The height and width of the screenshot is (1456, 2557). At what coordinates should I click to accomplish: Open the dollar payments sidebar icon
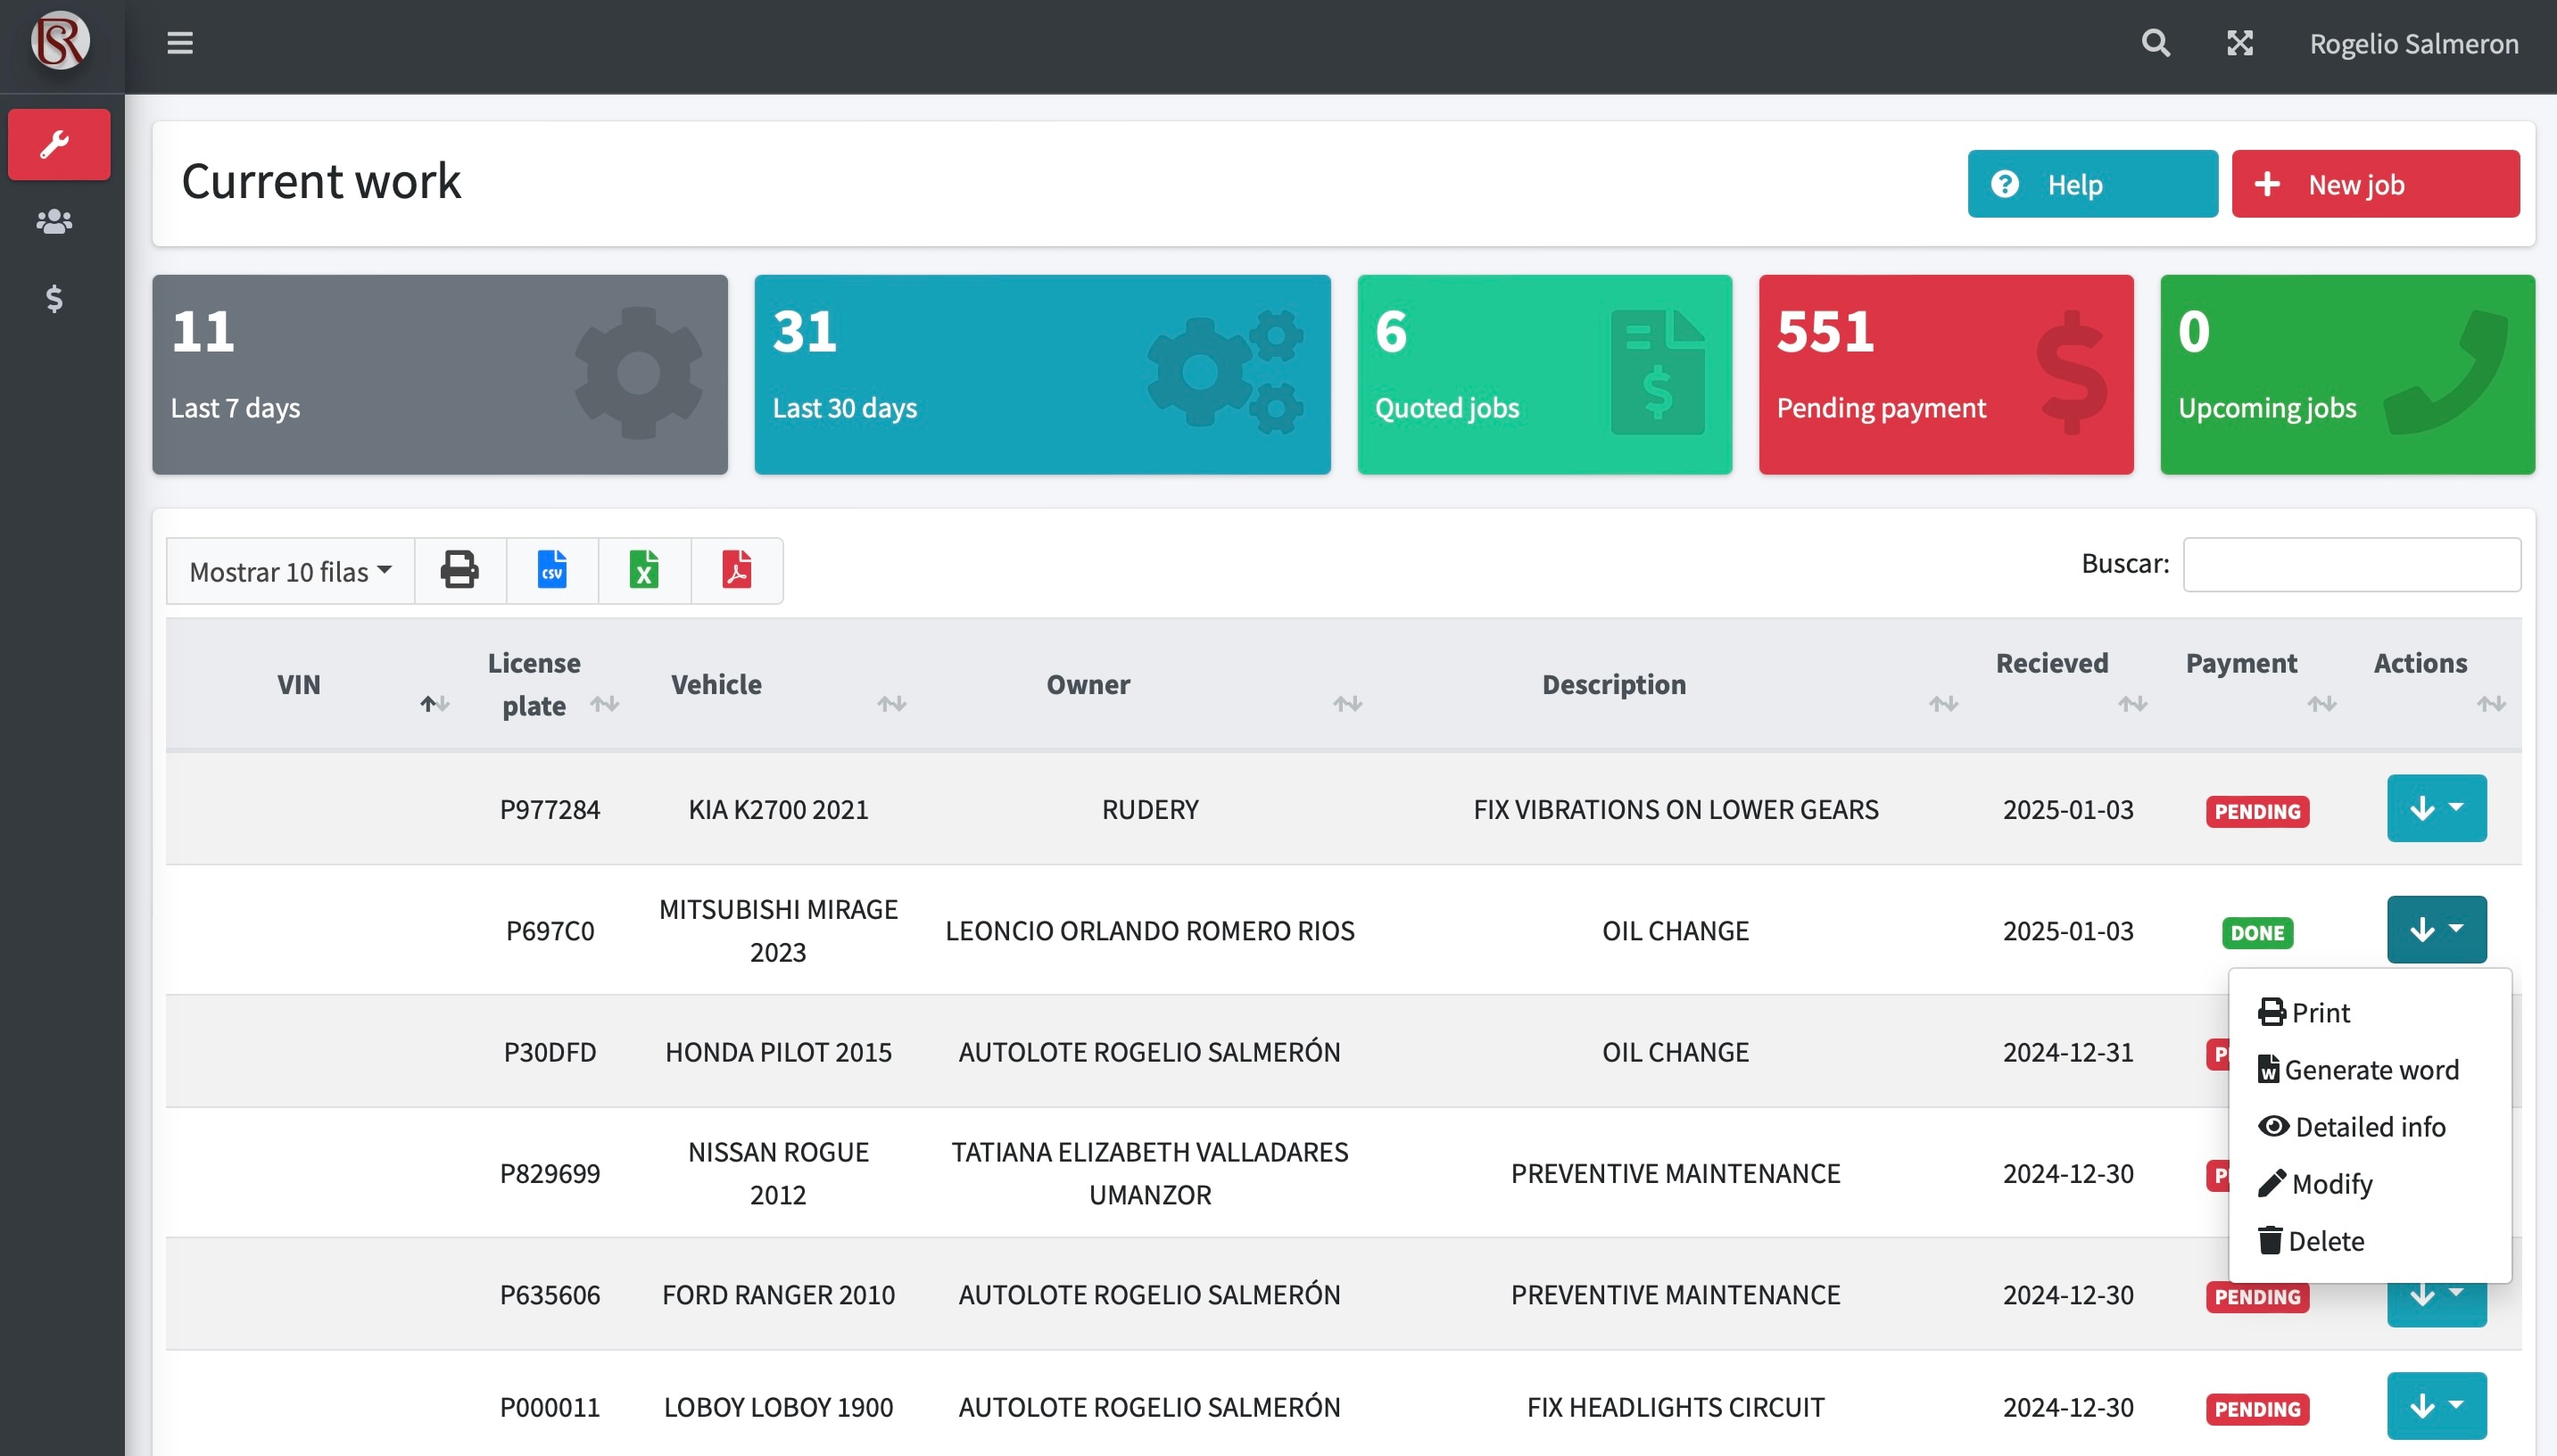point(54,298)
